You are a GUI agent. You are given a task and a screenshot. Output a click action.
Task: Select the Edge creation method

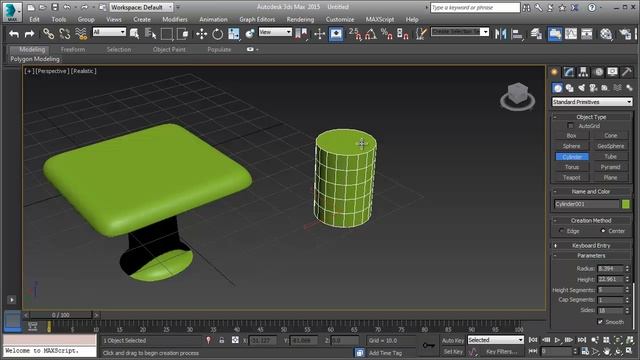(562, 231)
